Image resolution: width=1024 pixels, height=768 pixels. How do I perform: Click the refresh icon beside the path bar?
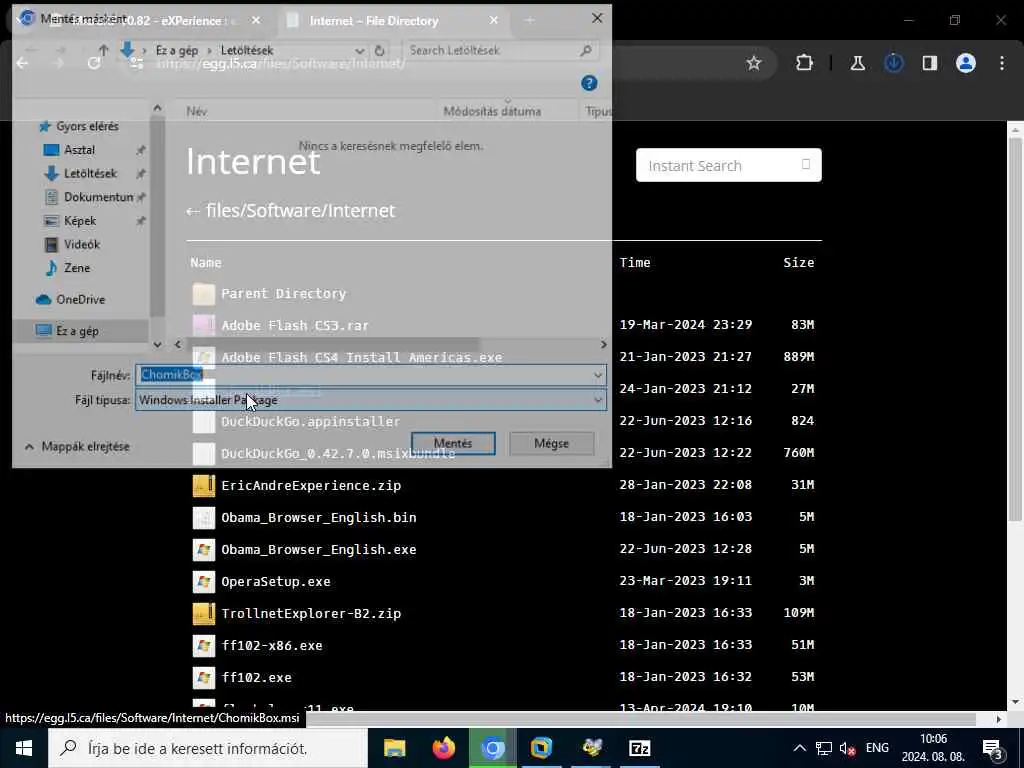(379, 50)
